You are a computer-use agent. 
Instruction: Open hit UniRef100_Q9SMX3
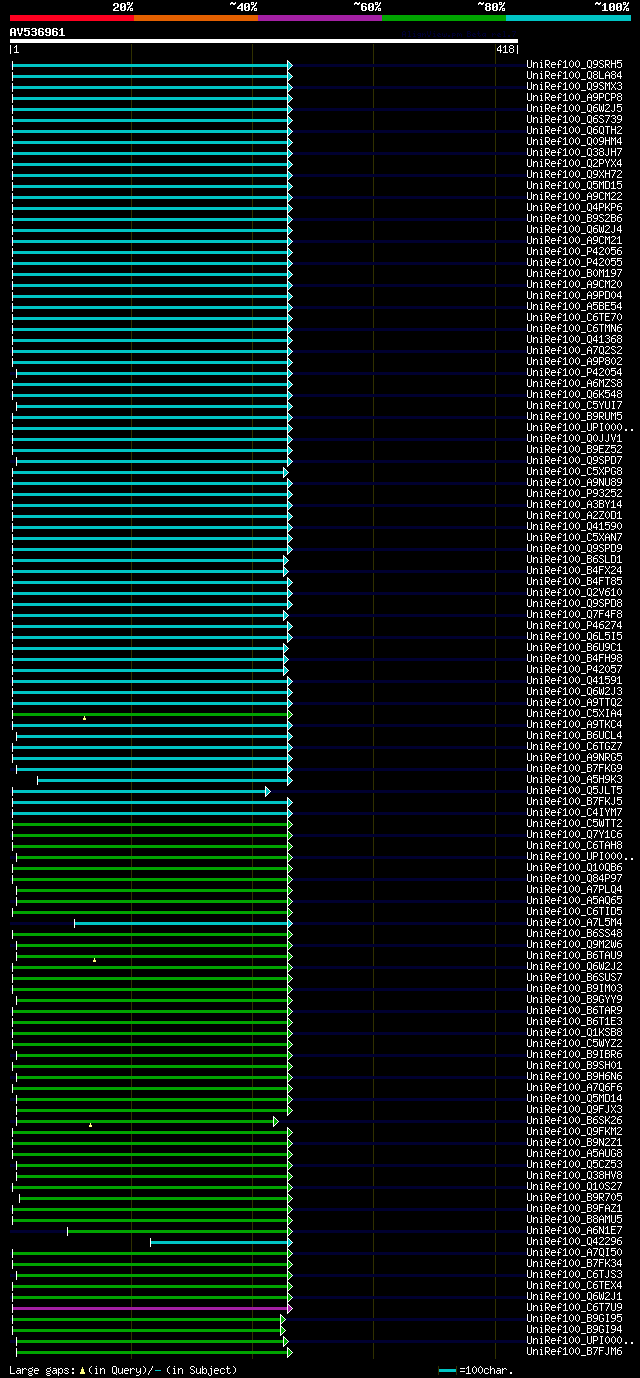[574, 86]
